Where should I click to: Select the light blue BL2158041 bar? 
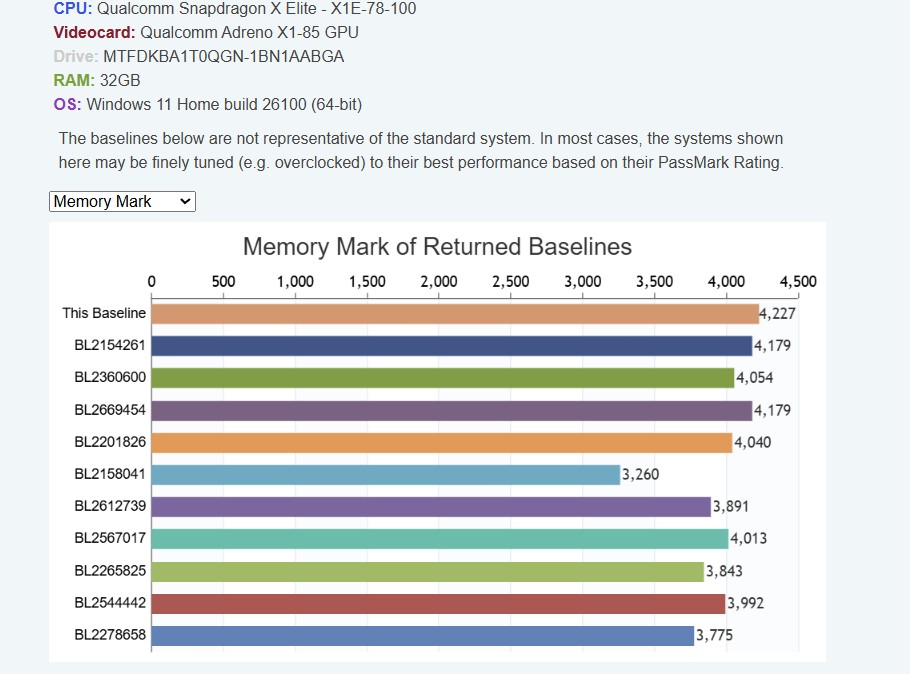tap(385, 475)
